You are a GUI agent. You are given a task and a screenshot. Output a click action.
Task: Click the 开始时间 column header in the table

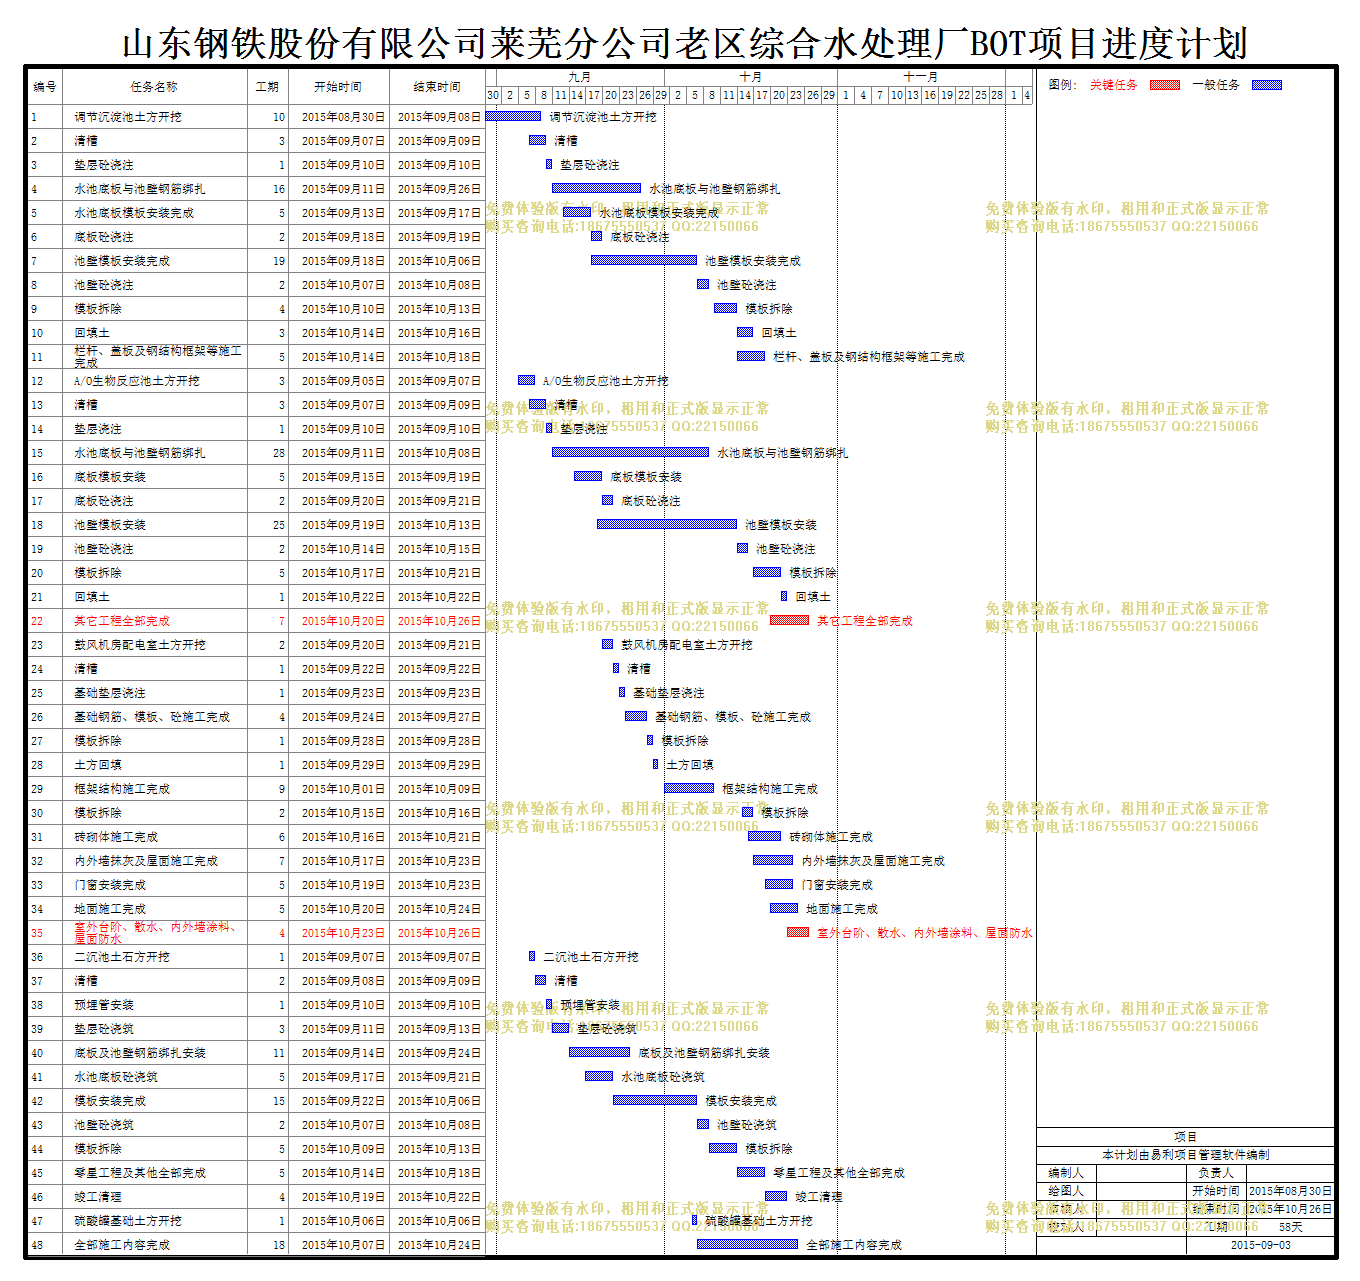coord(338,87)
